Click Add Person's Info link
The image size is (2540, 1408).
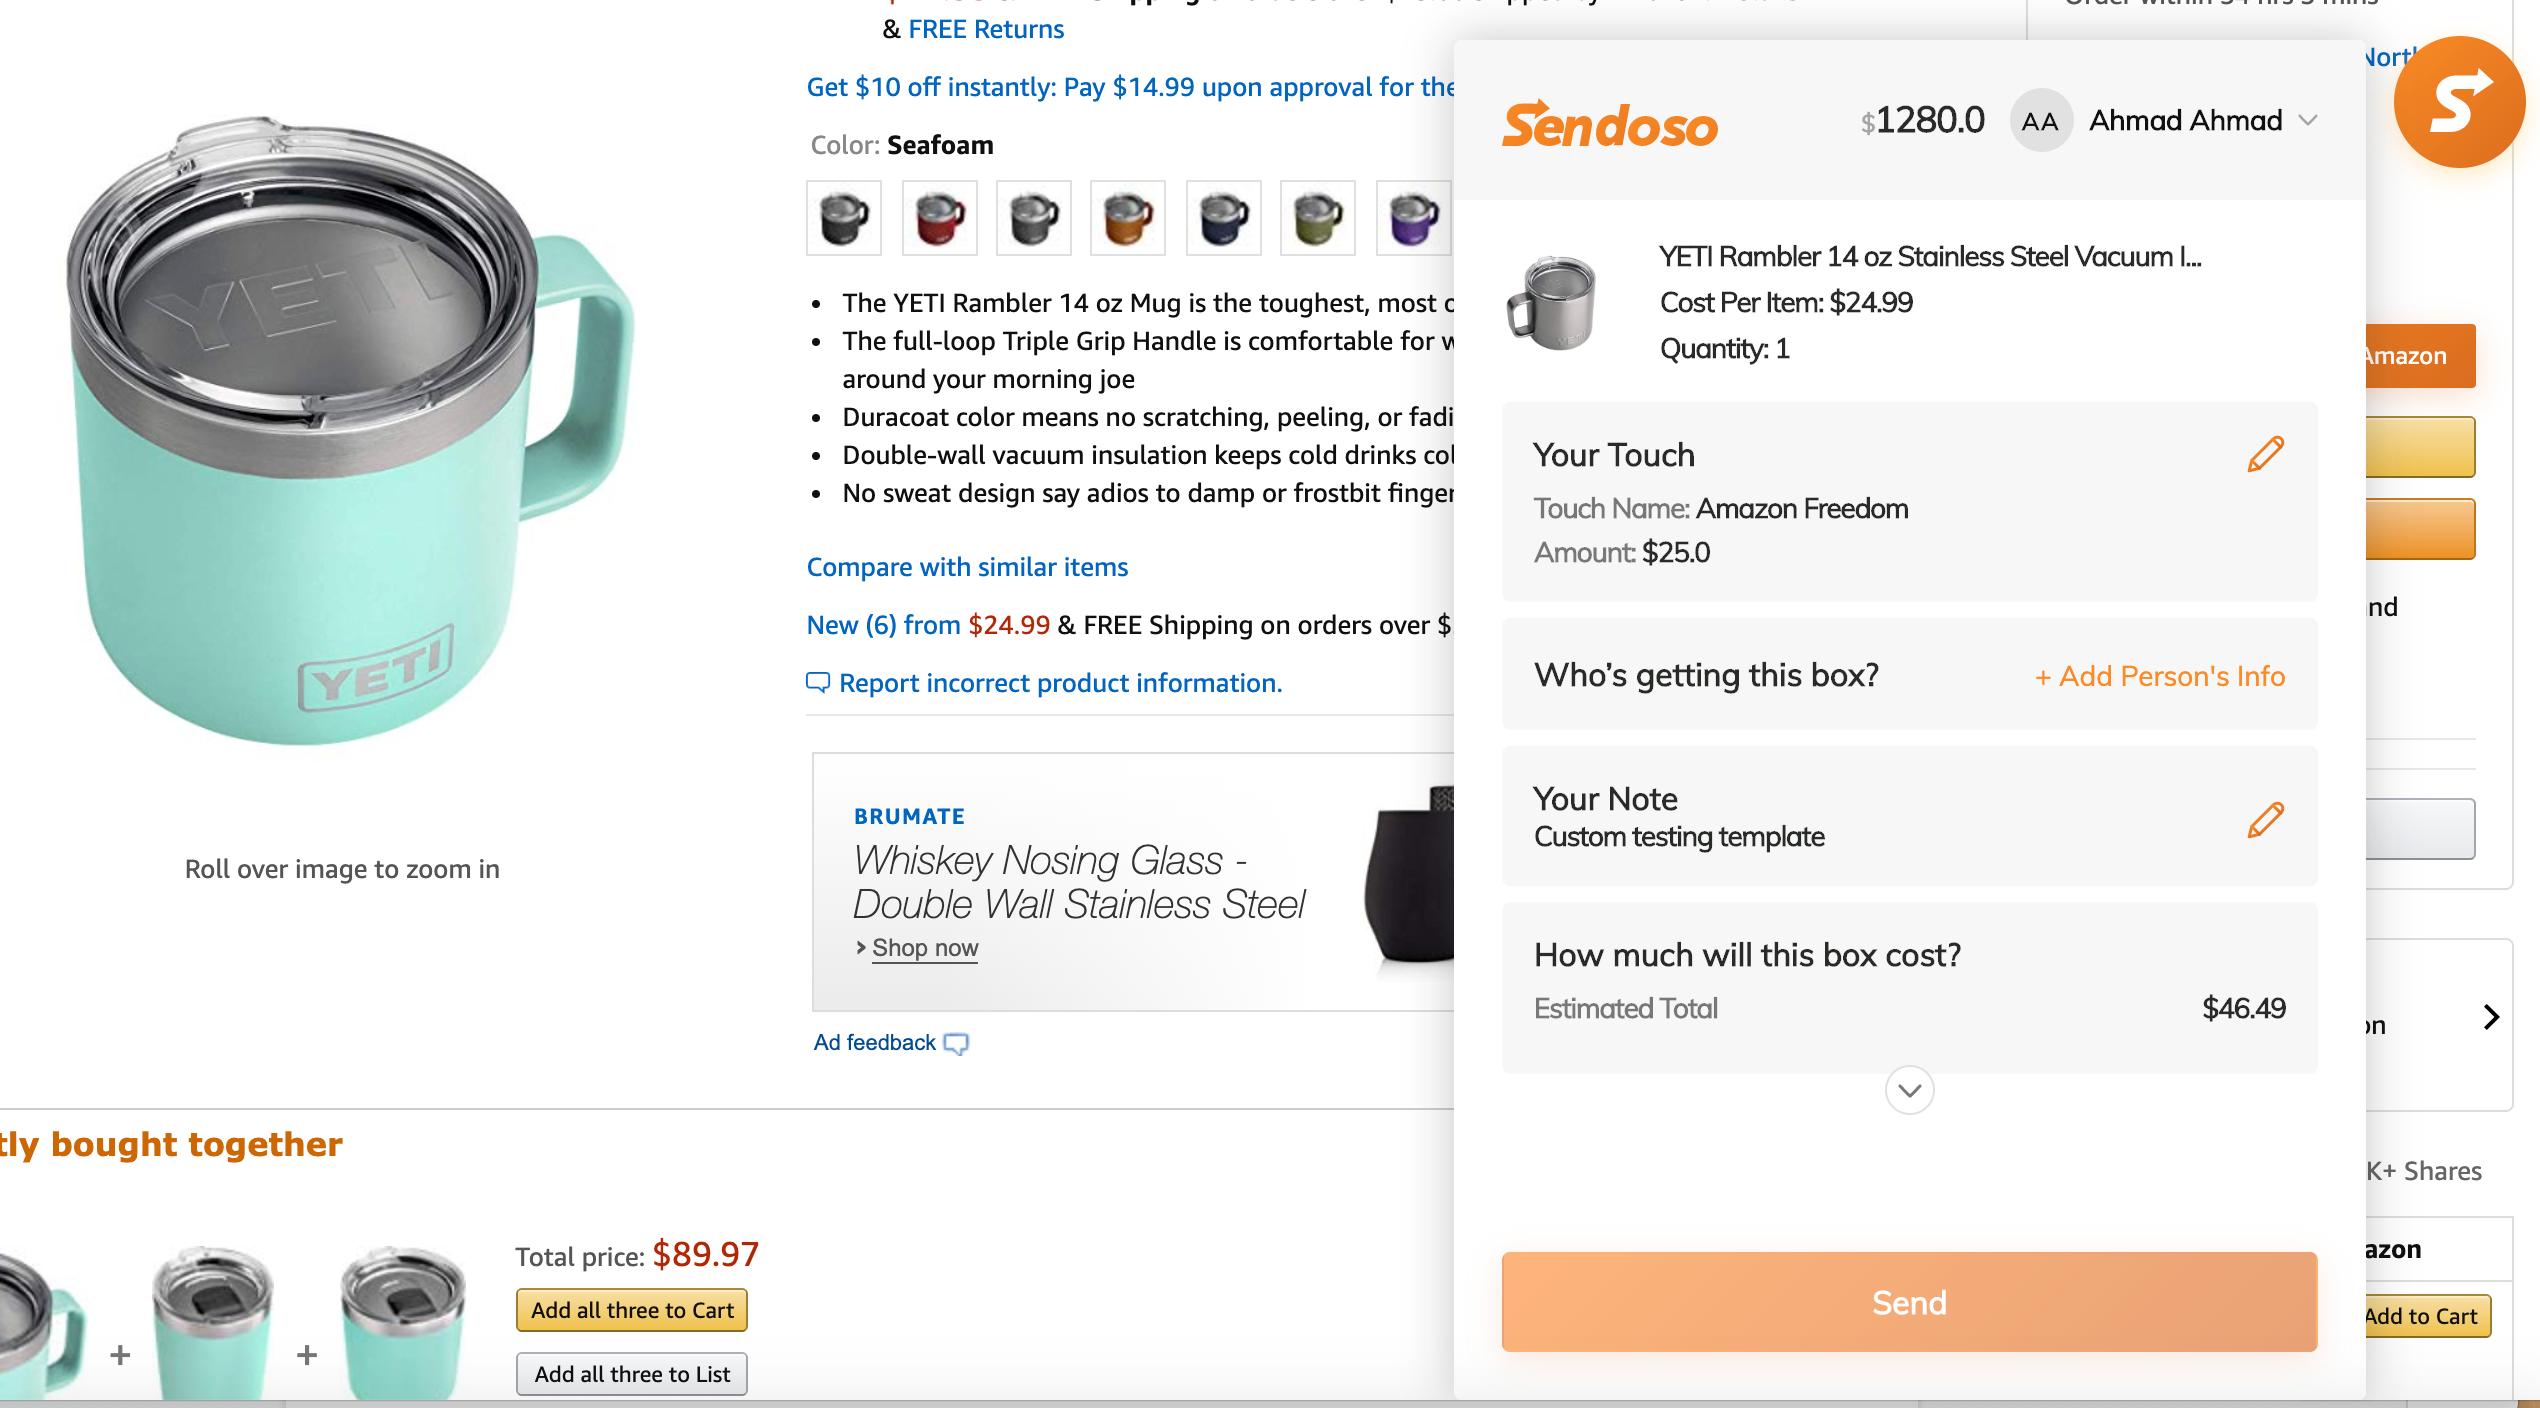(2160, 676)
